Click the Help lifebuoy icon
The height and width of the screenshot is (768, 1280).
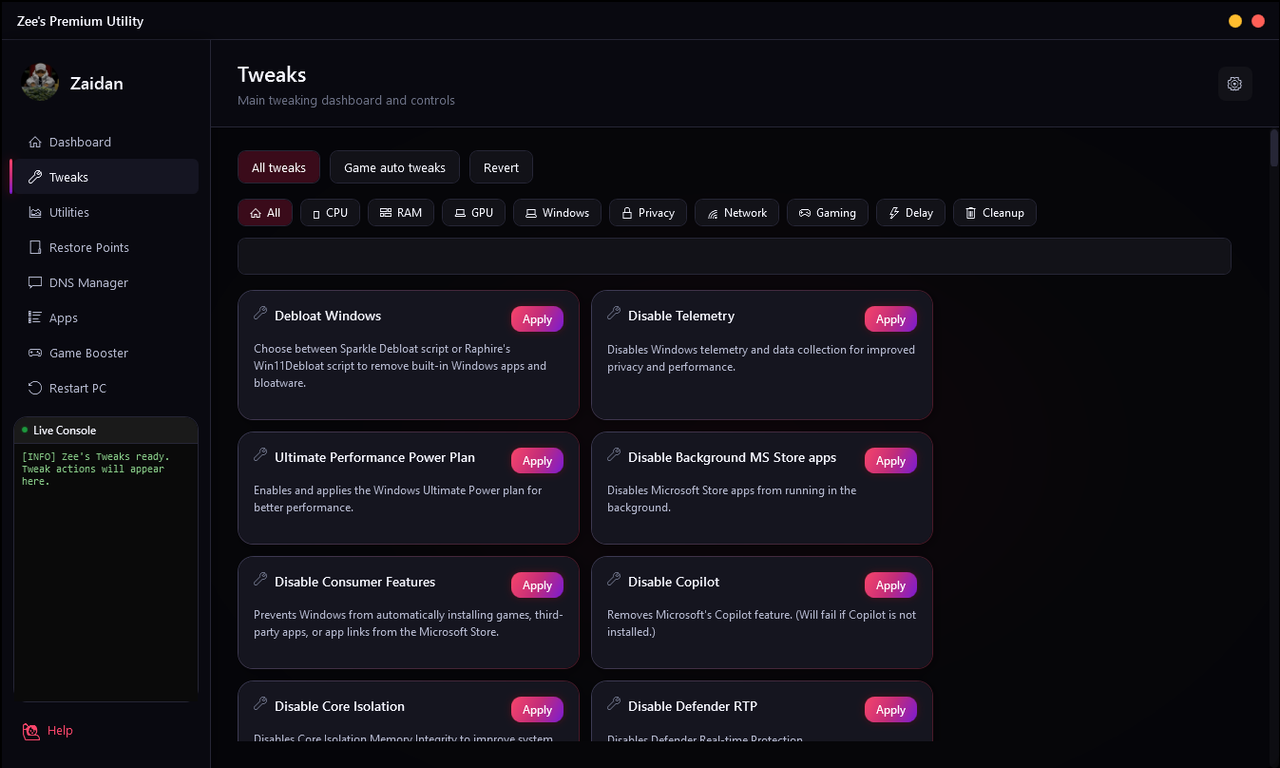coord(31,731)
